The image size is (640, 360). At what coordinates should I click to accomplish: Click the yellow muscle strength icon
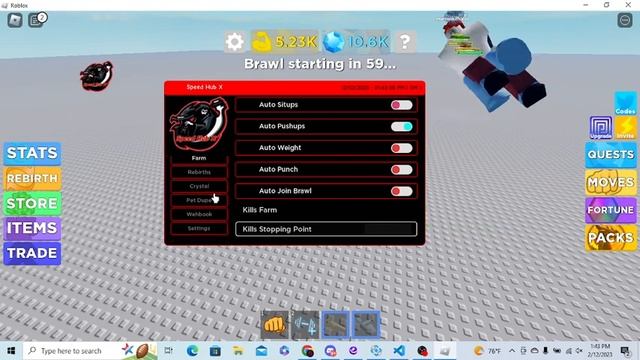[x=261, y=42]
